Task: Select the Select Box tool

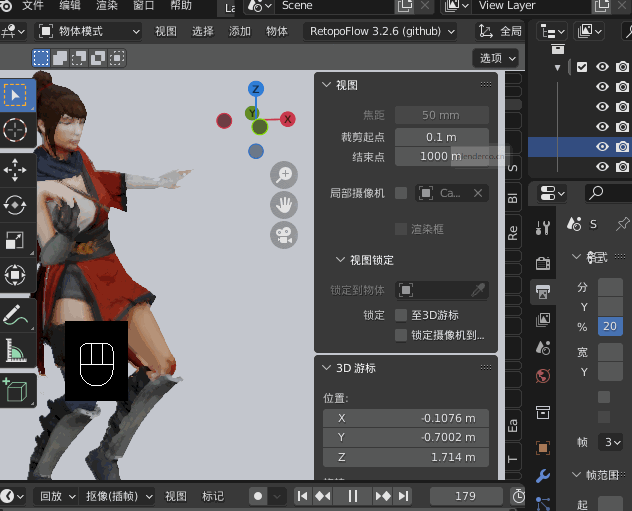Action: tap(15, 96)
